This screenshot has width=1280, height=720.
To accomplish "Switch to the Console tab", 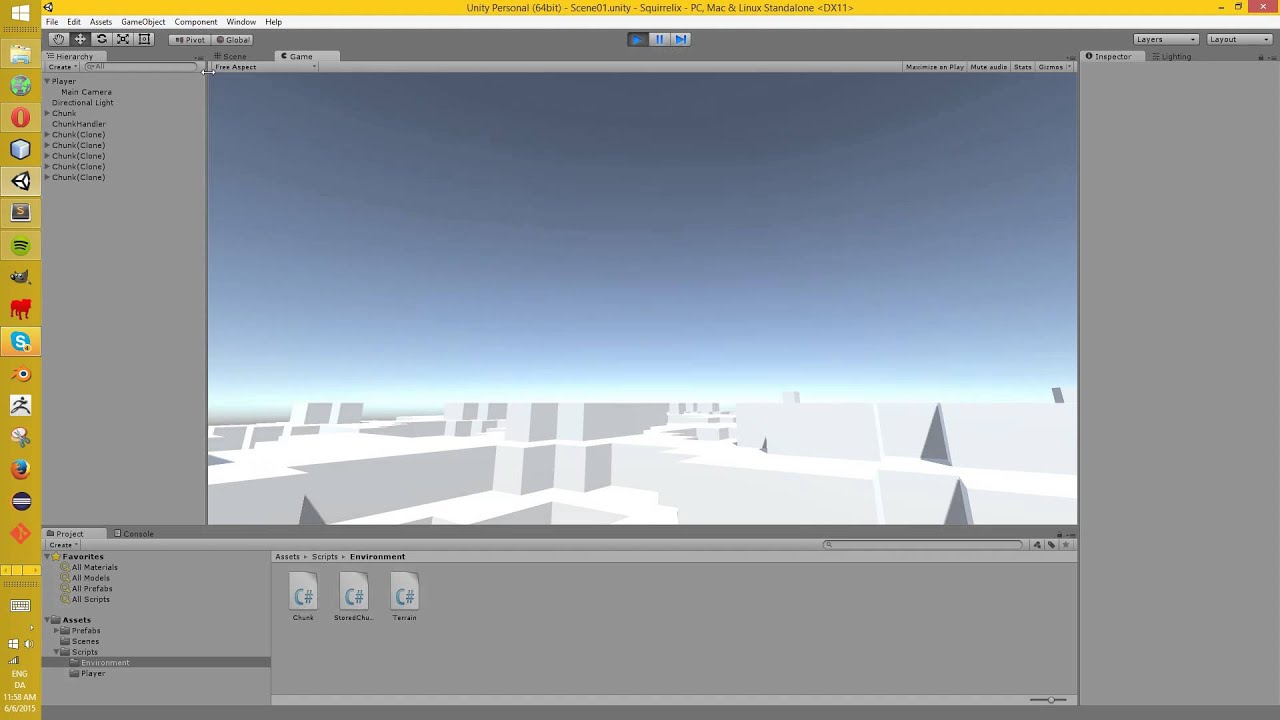I will pos(134,534).
